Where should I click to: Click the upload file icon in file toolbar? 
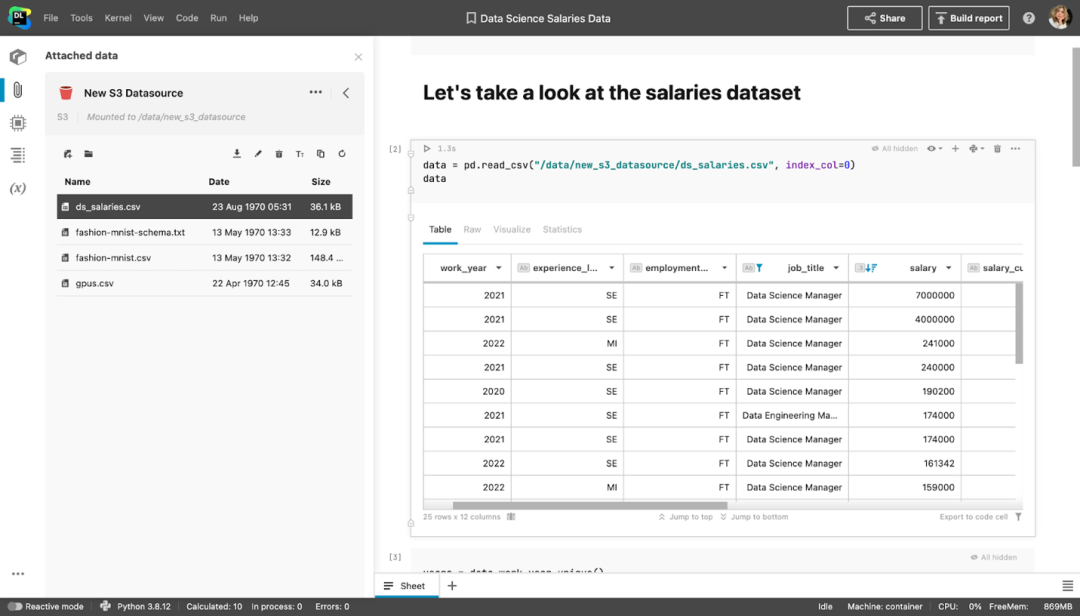pyautogui.click(x=68, y=154)
